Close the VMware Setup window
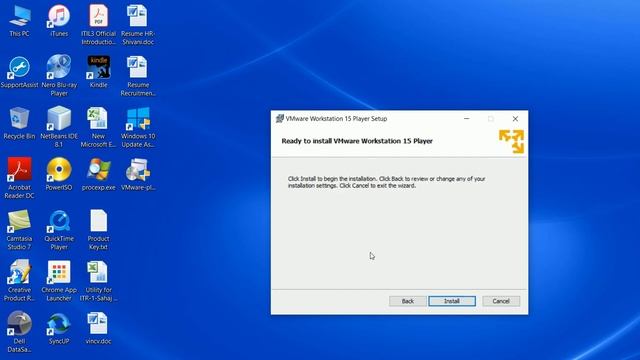The width and height of the screenshot is (640, 360). [x=515, y=118]
